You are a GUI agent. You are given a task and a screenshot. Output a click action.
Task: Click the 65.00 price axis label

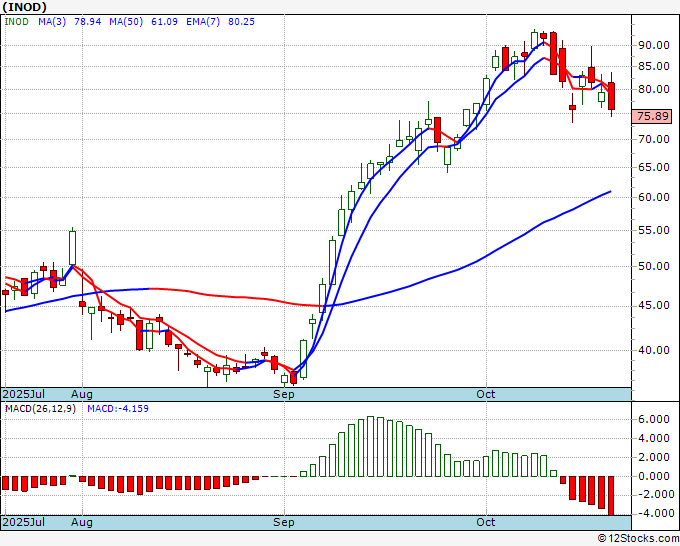point(653,167)
